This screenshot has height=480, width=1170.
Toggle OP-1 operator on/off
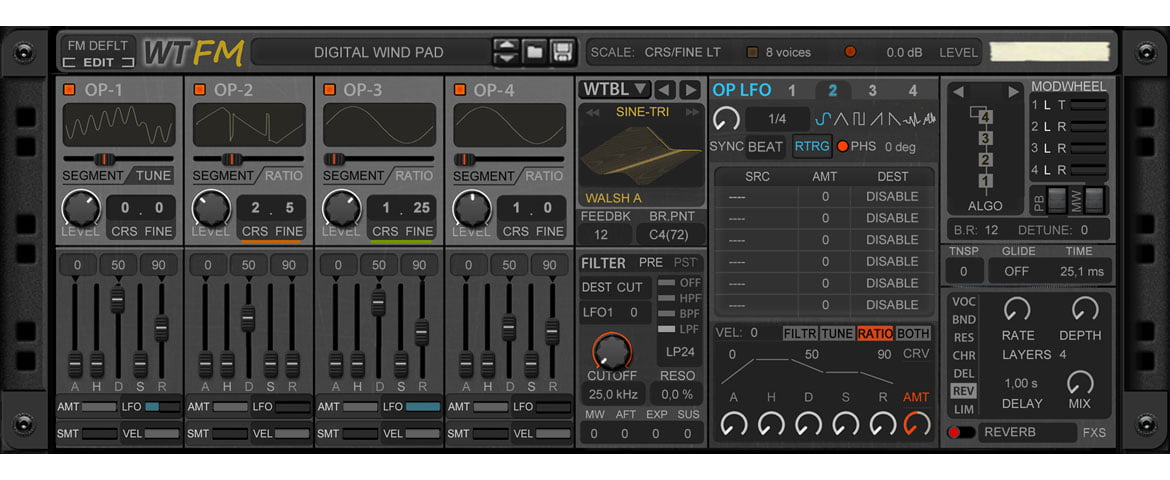pos(69,90)
